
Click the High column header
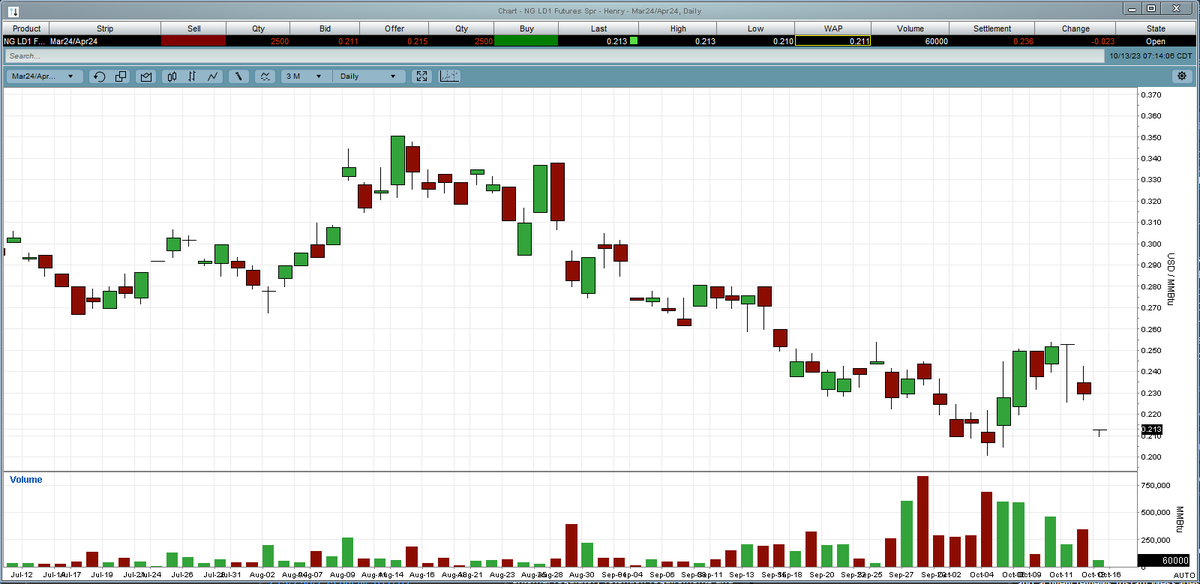pyautogui.click(x=678, y=29)
